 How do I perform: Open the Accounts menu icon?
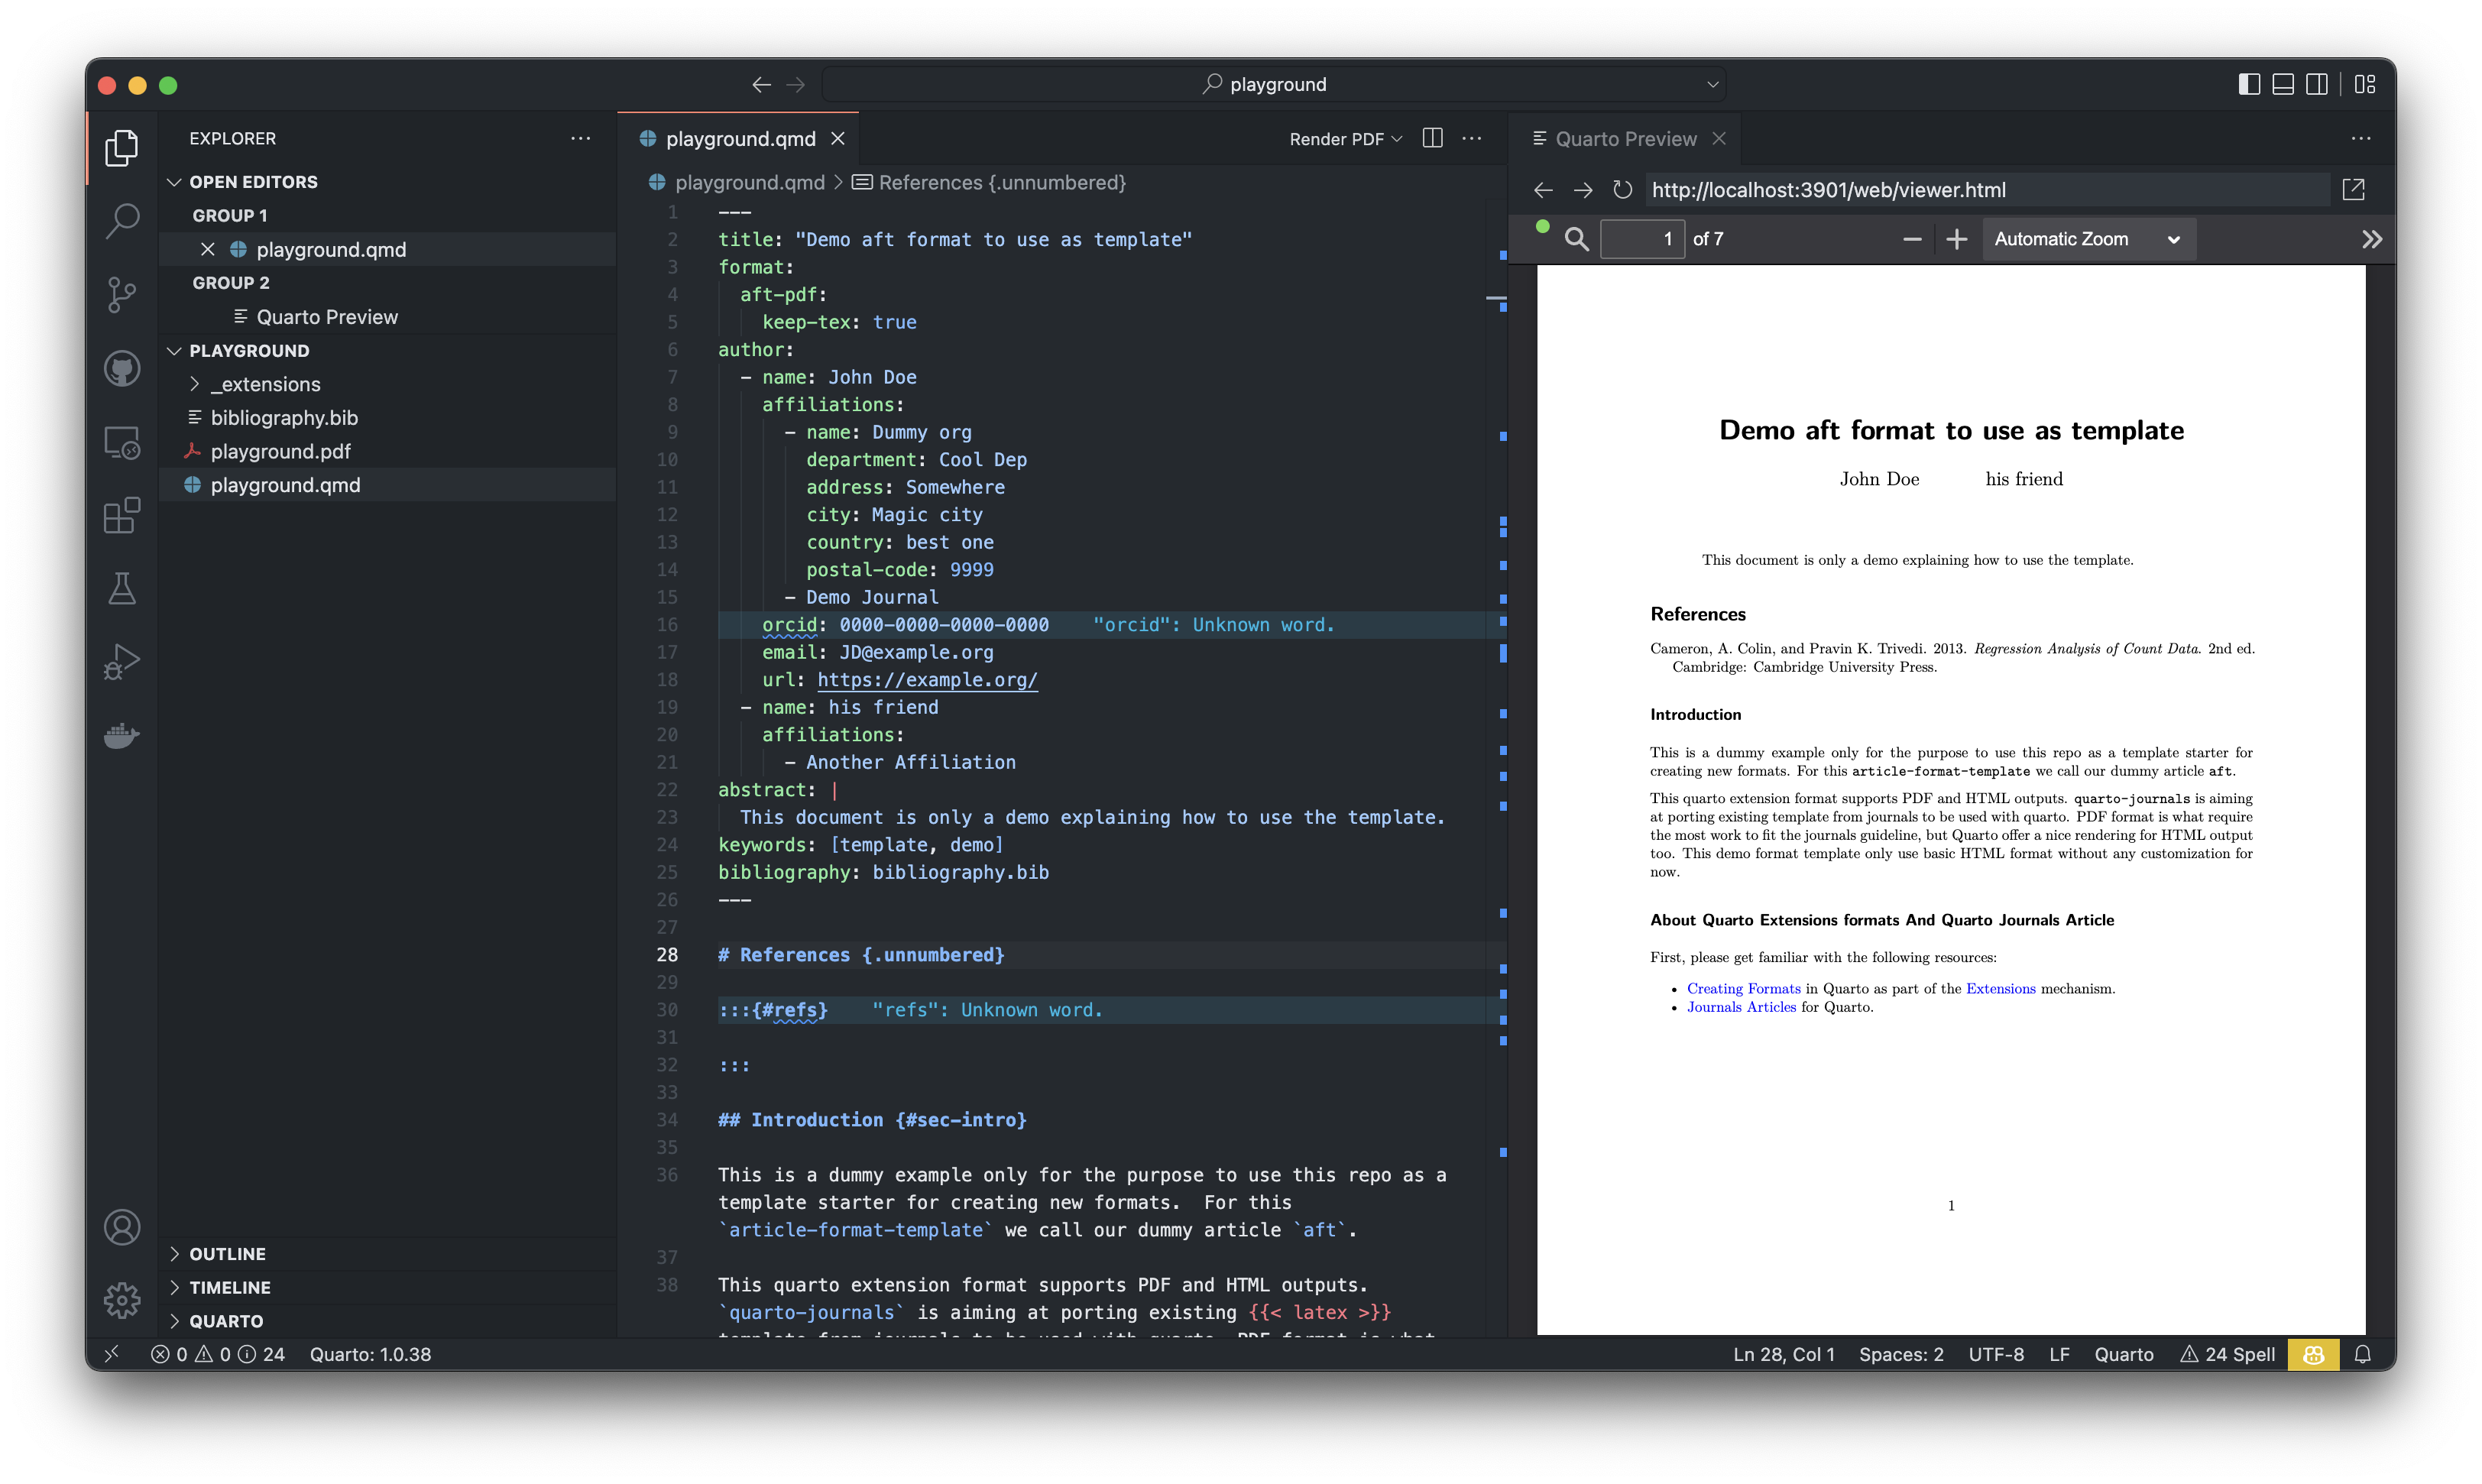pyautogui.click(x=122, y=1227)
